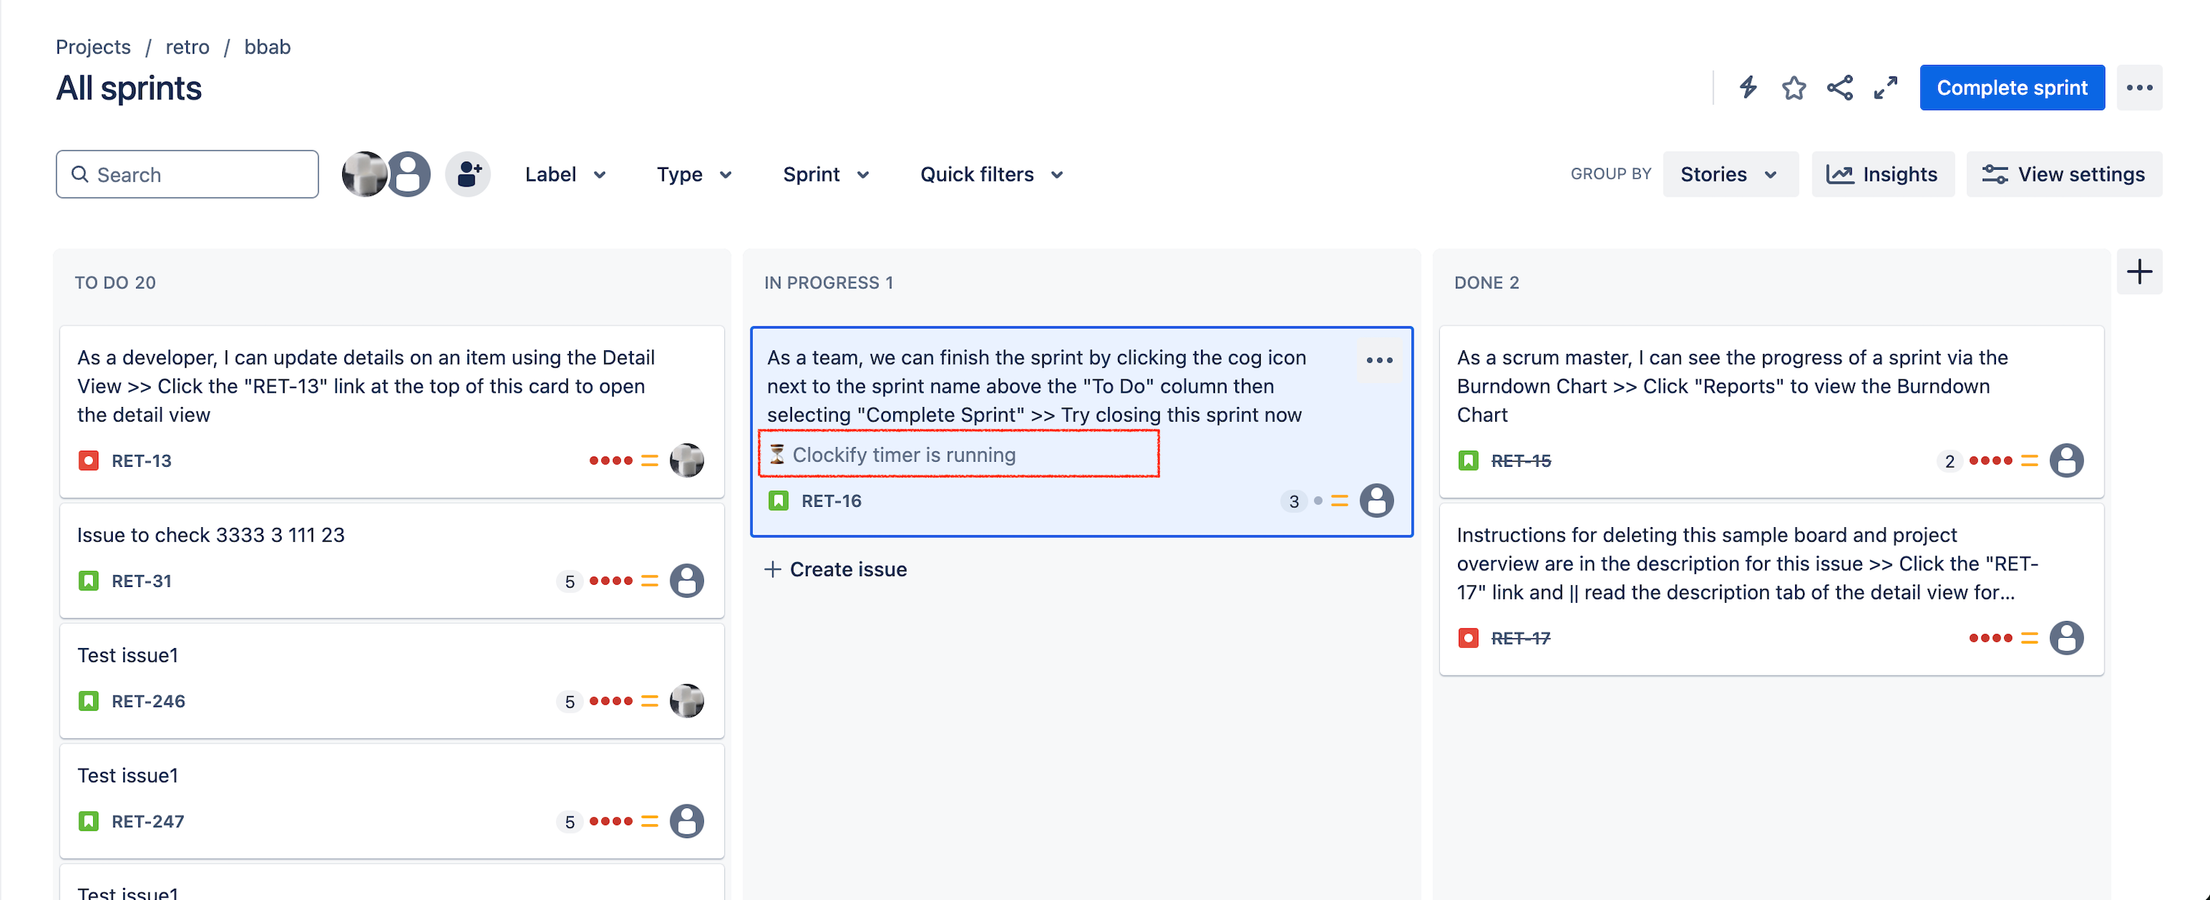
Task: Click RET-13 medium priority icon
Action: point(650,461)
